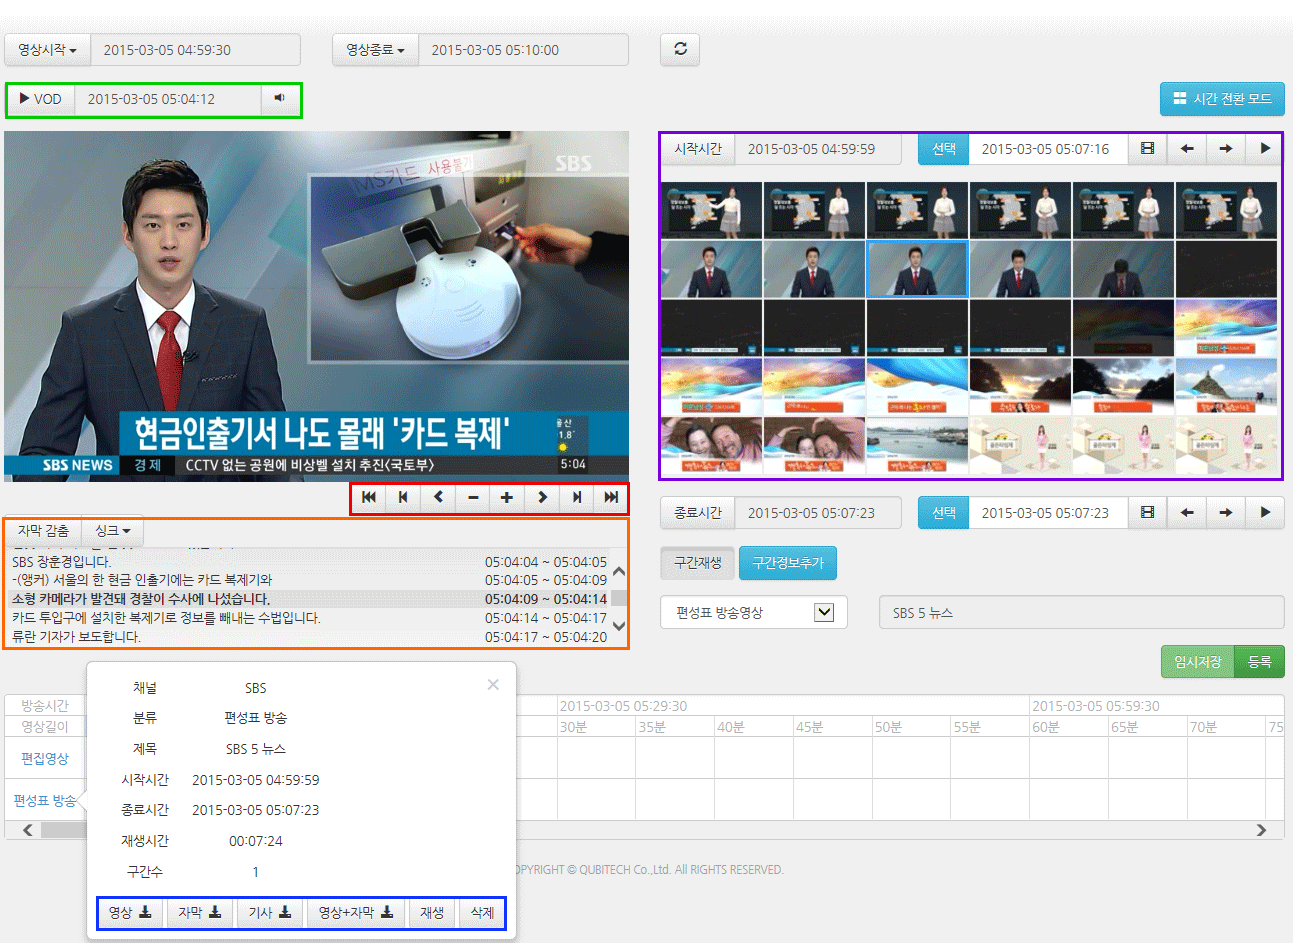Click the 편성표 방송 timeline row label
The image size is (1293, 943).
[45, 800]
